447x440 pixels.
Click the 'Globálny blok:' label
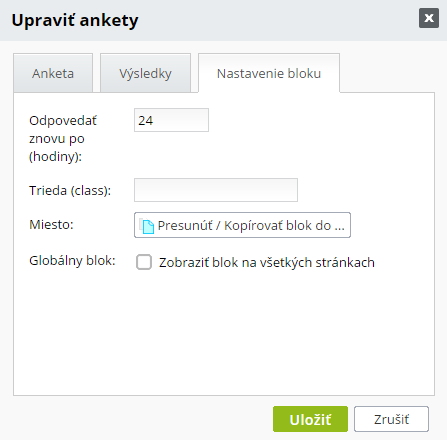72,260
